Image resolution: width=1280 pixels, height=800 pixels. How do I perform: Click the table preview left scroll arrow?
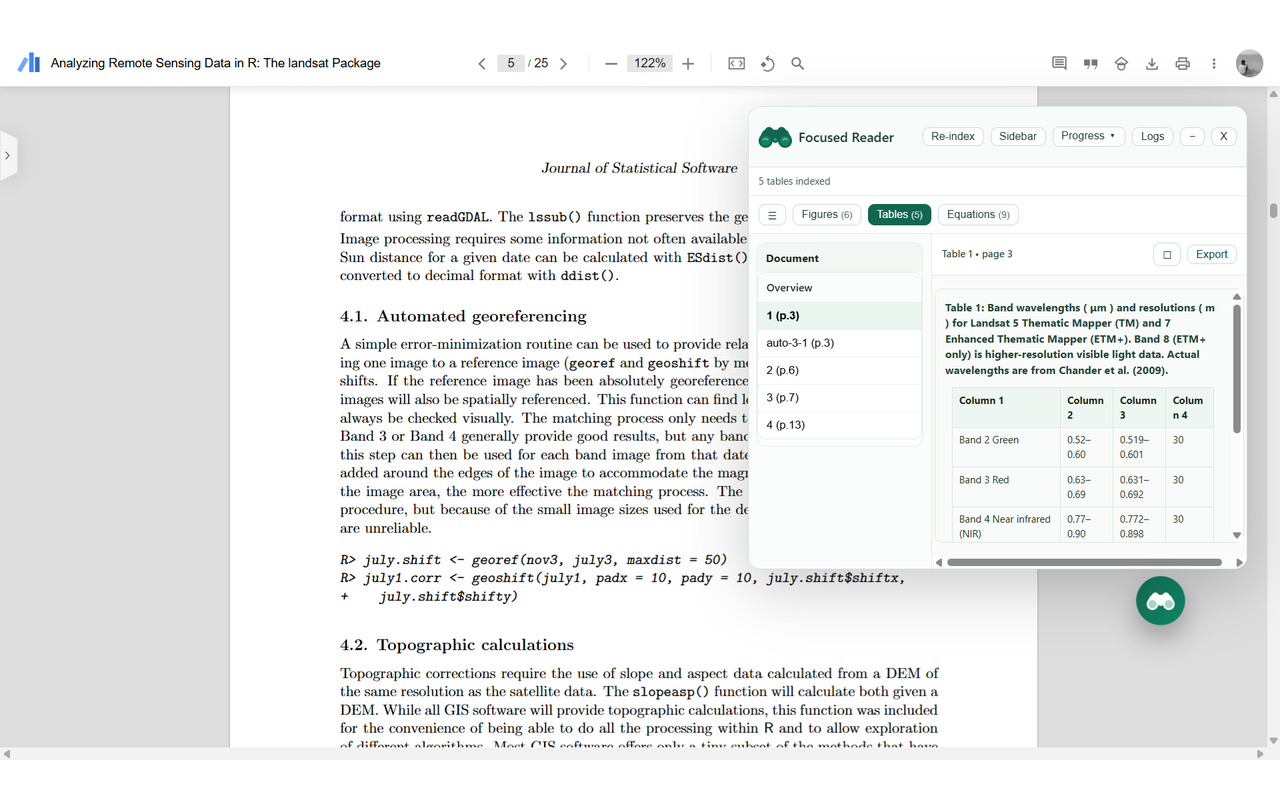coord(939,562)
